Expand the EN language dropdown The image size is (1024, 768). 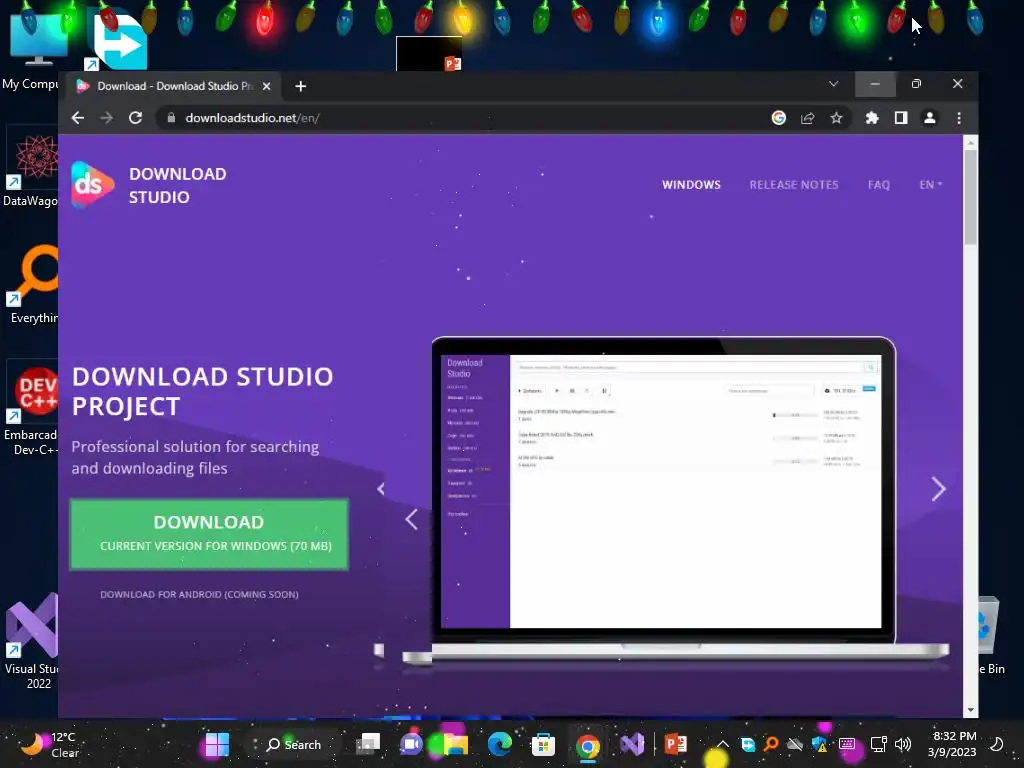click(930, 185)
